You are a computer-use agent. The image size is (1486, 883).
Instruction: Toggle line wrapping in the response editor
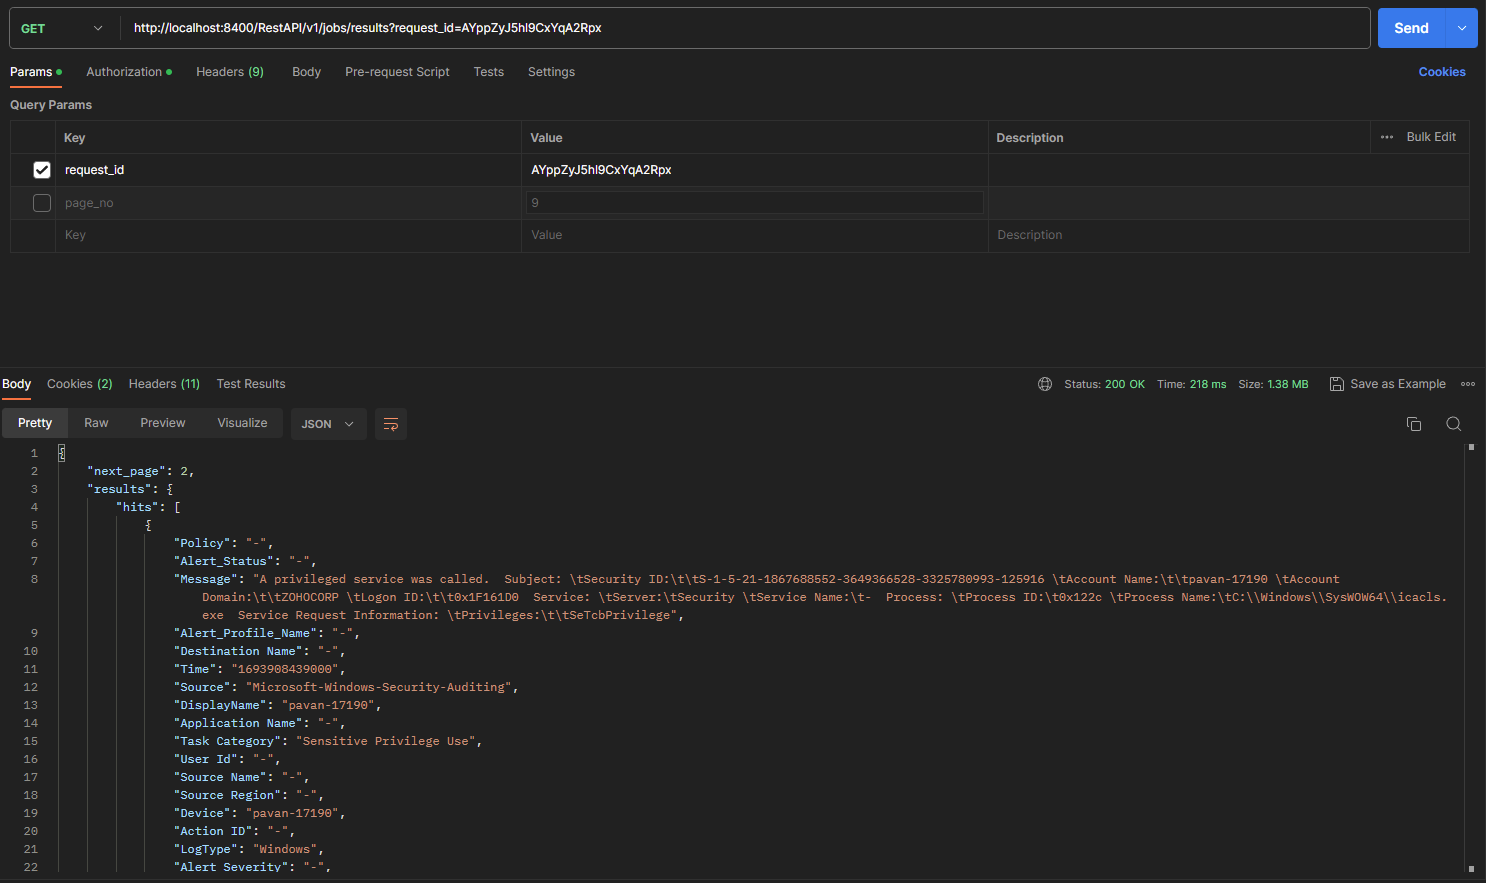(390, 424)
